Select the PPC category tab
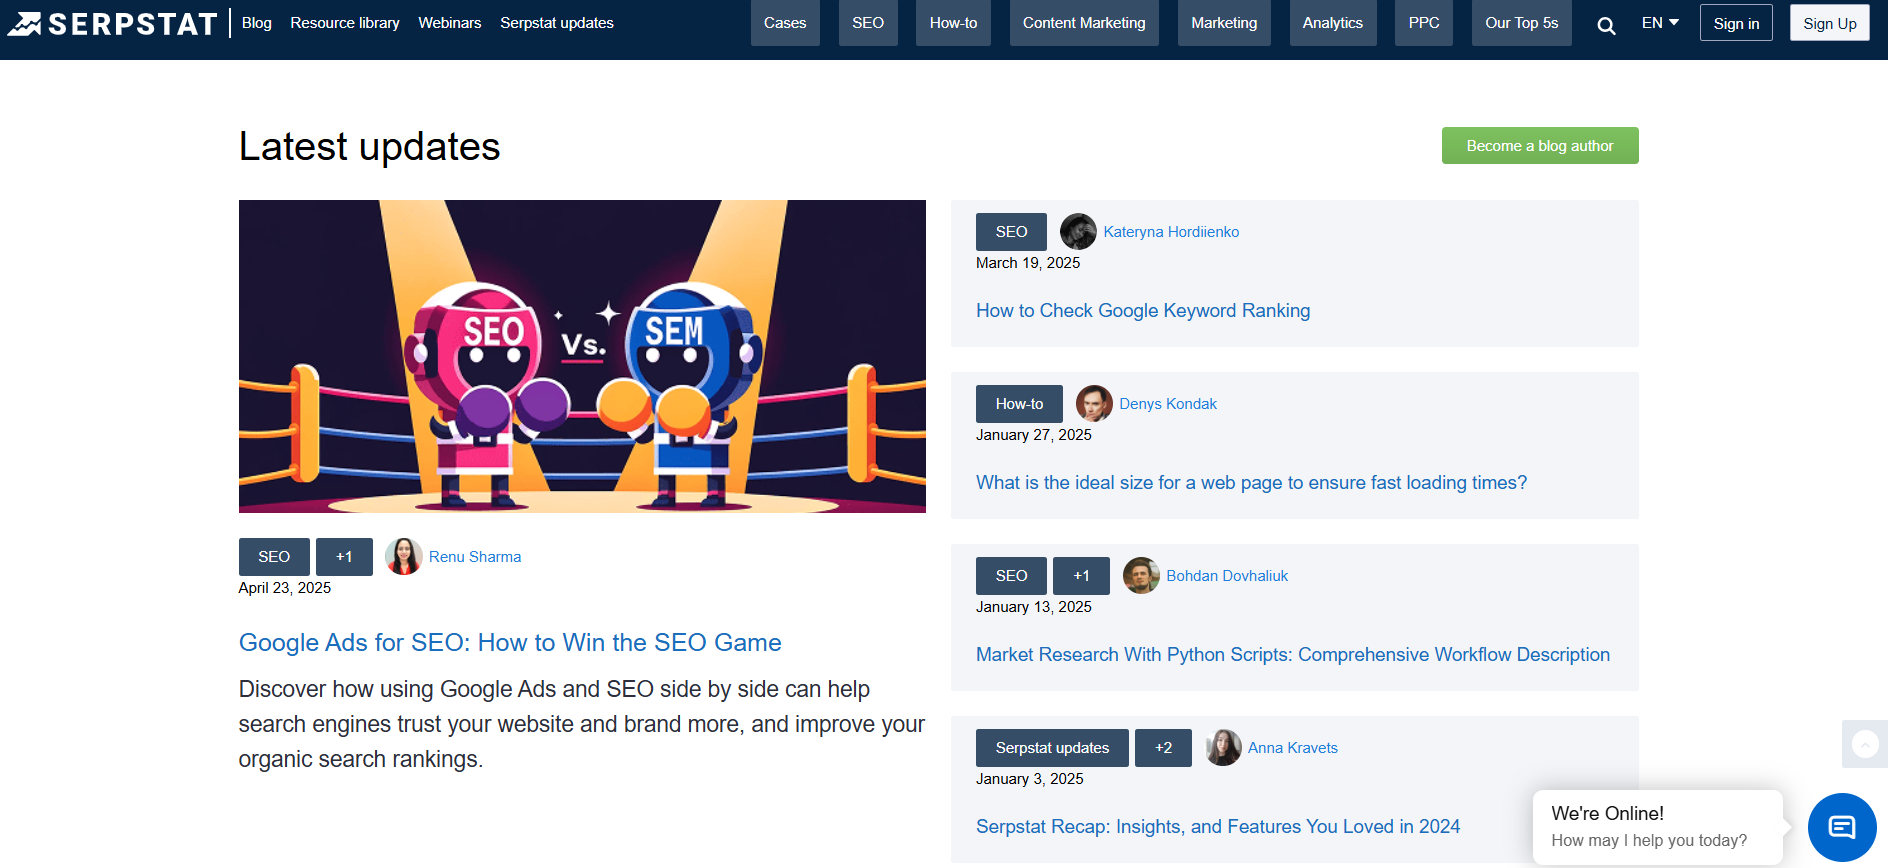The image size is (1888, 868). (1424, 23)
